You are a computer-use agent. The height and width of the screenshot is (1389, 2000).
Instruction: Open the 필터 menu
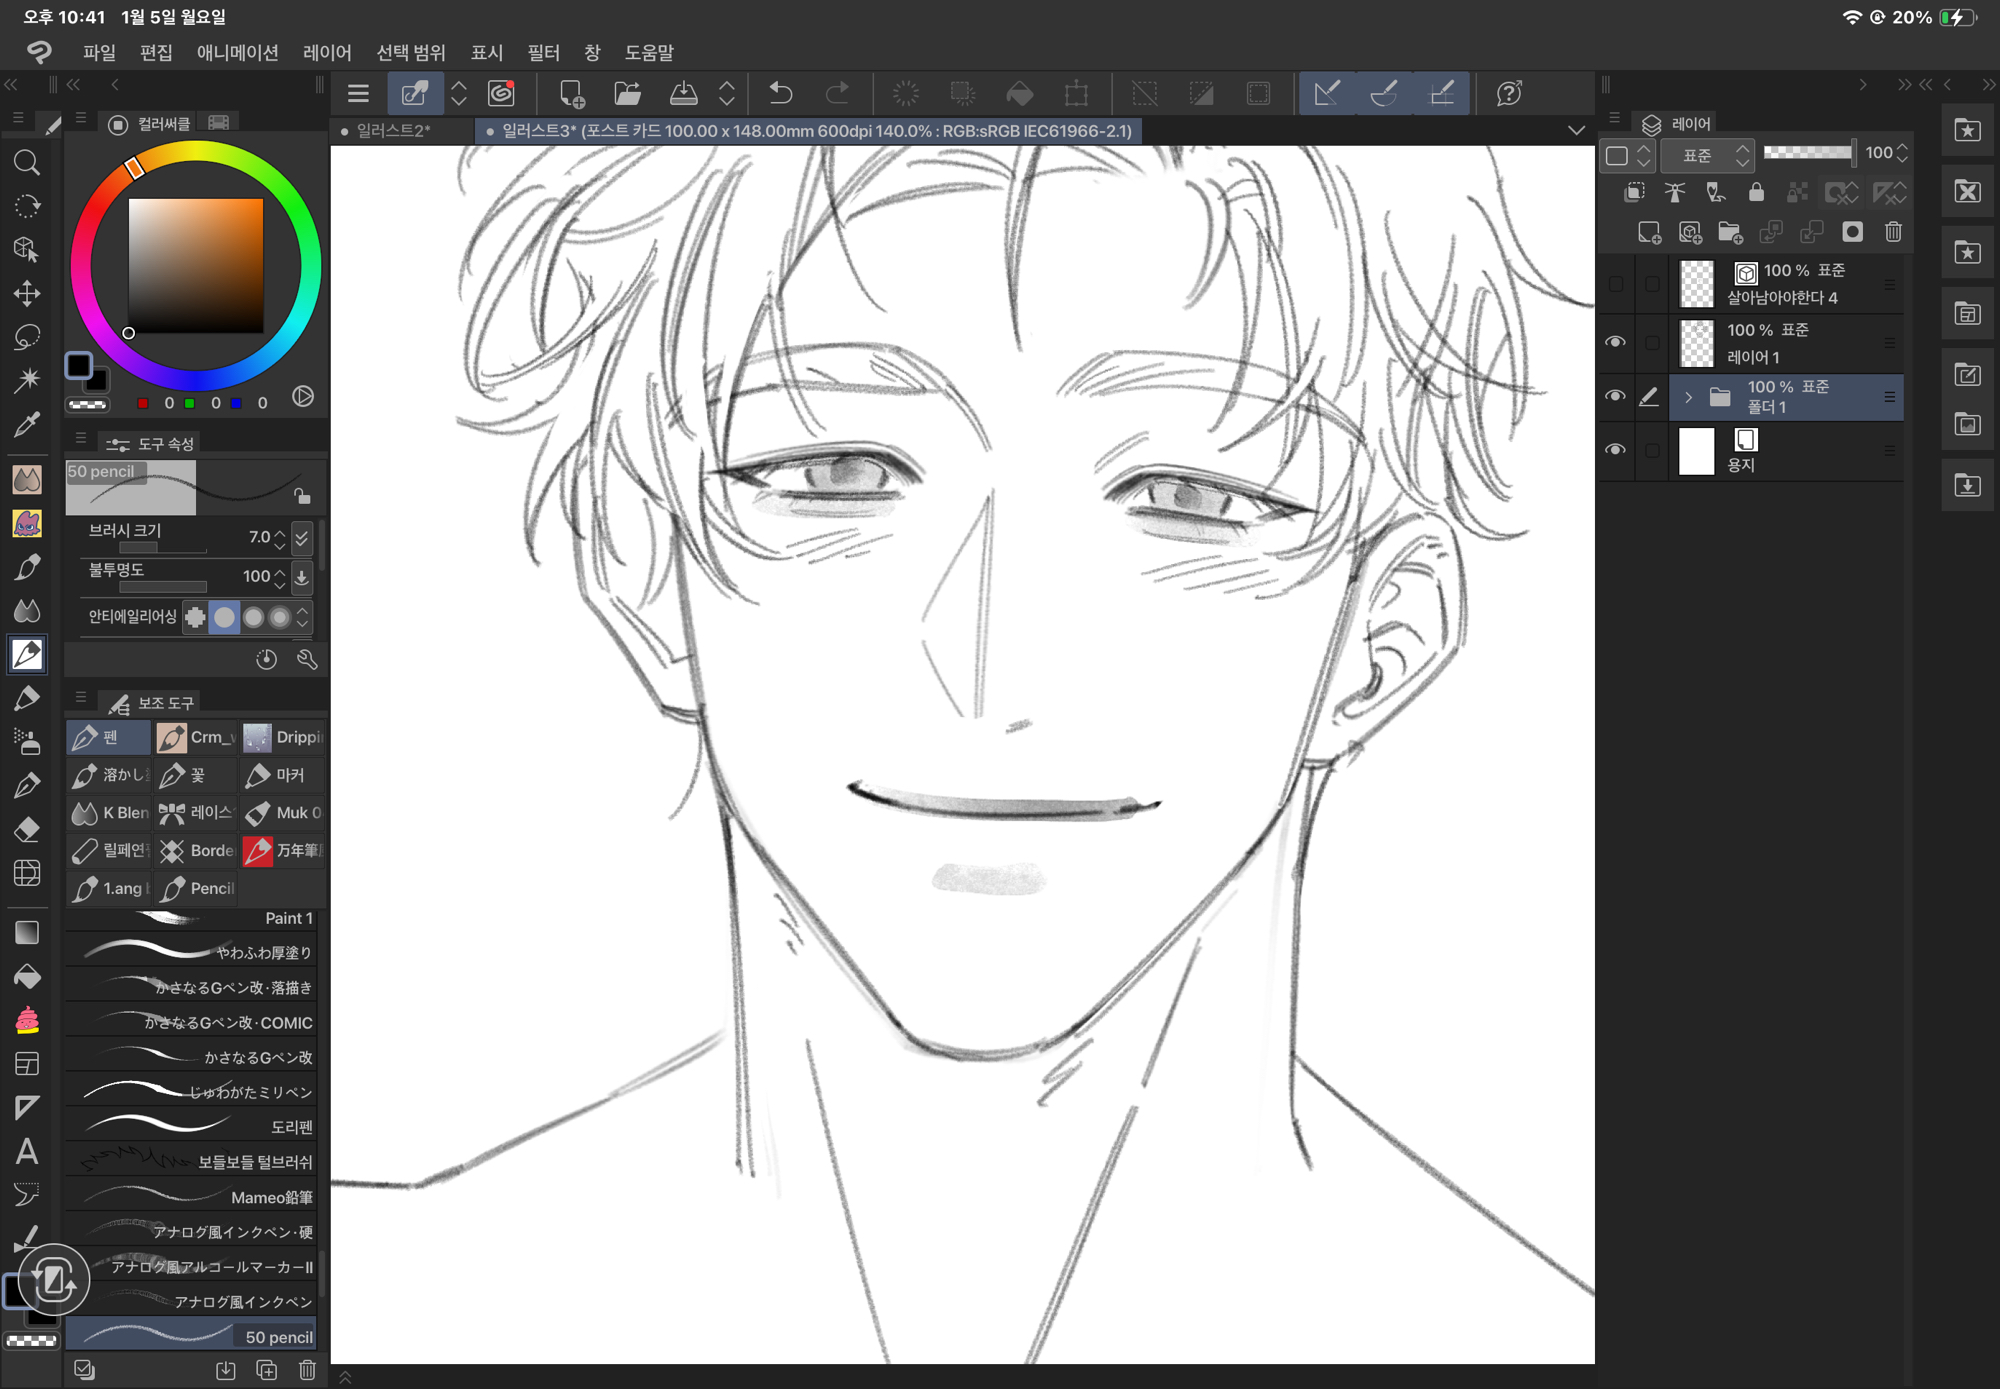(543, 52)
